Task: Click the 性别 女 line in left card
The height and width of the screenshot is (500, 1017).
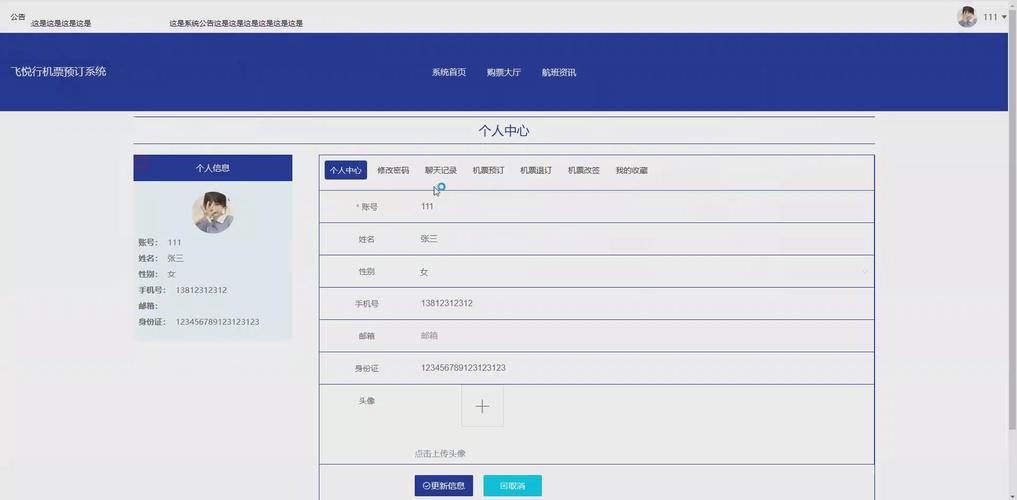Action: coord(157,274)
